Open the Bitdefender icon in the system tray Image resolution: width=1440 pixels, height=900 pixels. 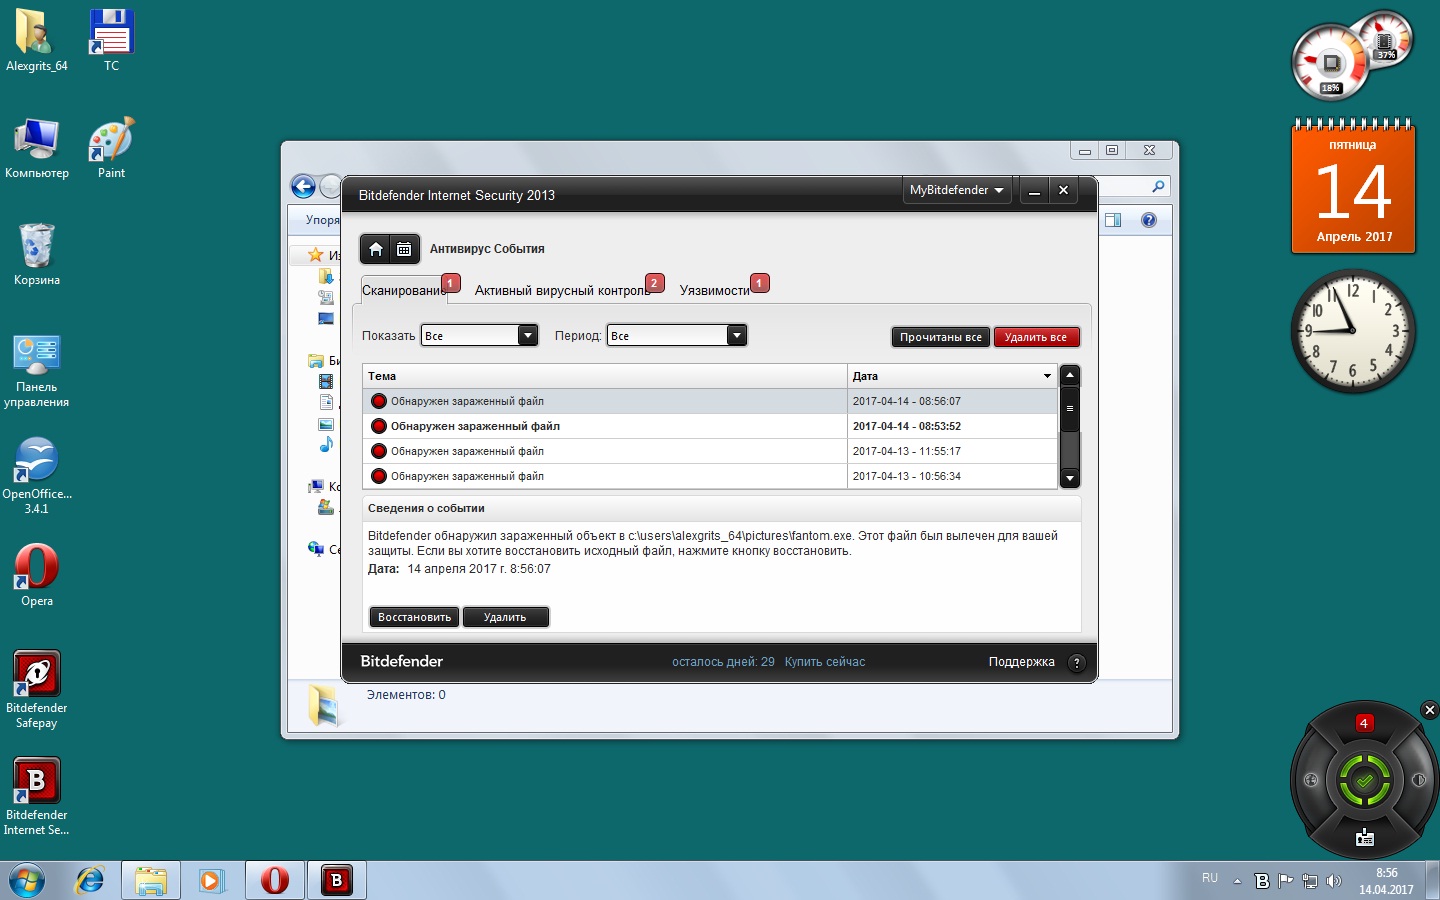pos(1262,881)
